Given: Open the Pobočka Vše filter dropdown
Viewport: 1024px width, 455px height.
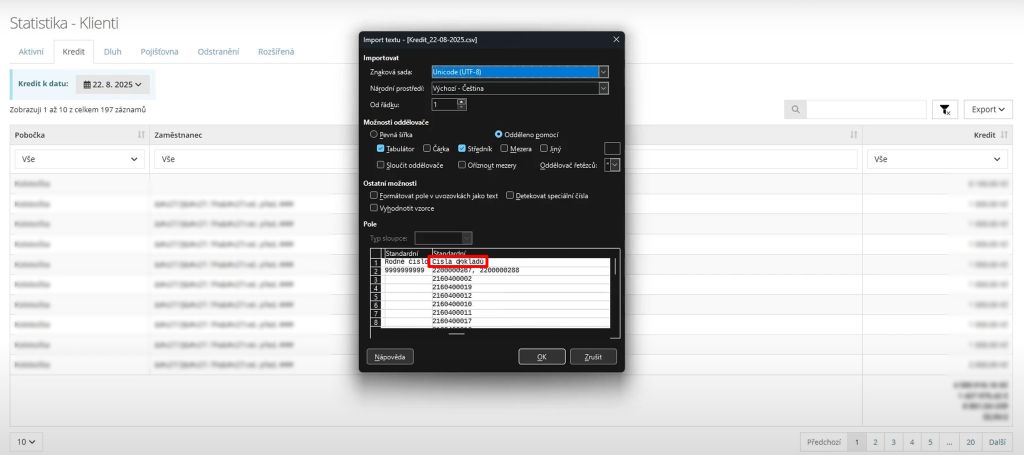Looking at the screenshot, I should 80,159.
